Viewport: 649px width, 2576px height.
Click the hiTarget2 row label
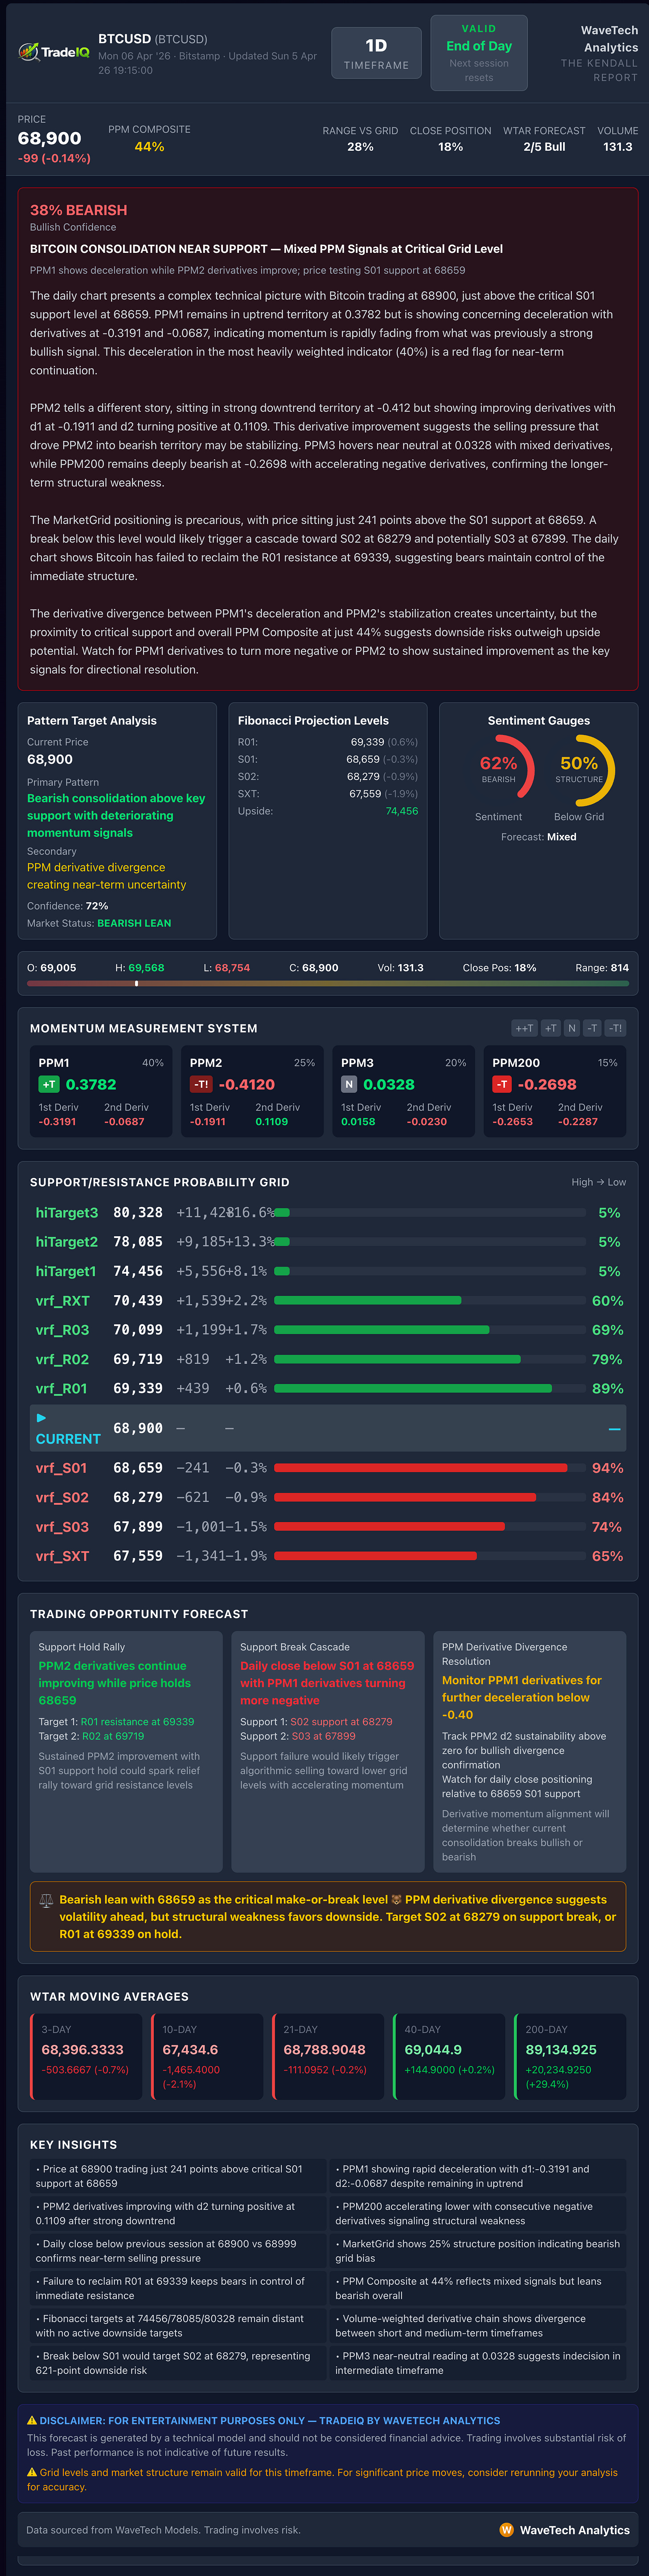coord(67,1242)
